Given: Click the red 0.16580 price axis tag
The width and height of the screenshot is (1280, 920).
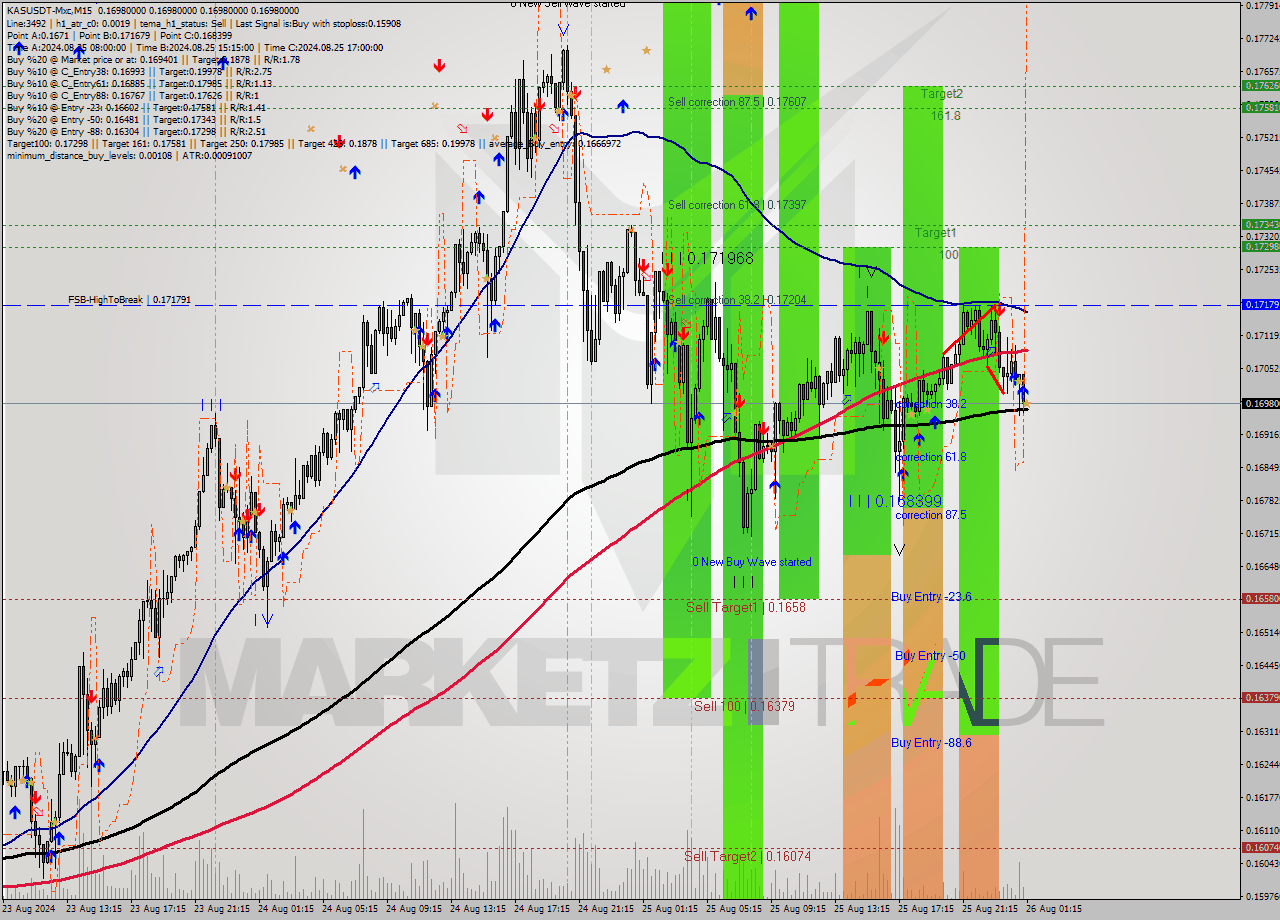Looking at the screenshot, I should pyautogui.click(x=1259, y=599).
